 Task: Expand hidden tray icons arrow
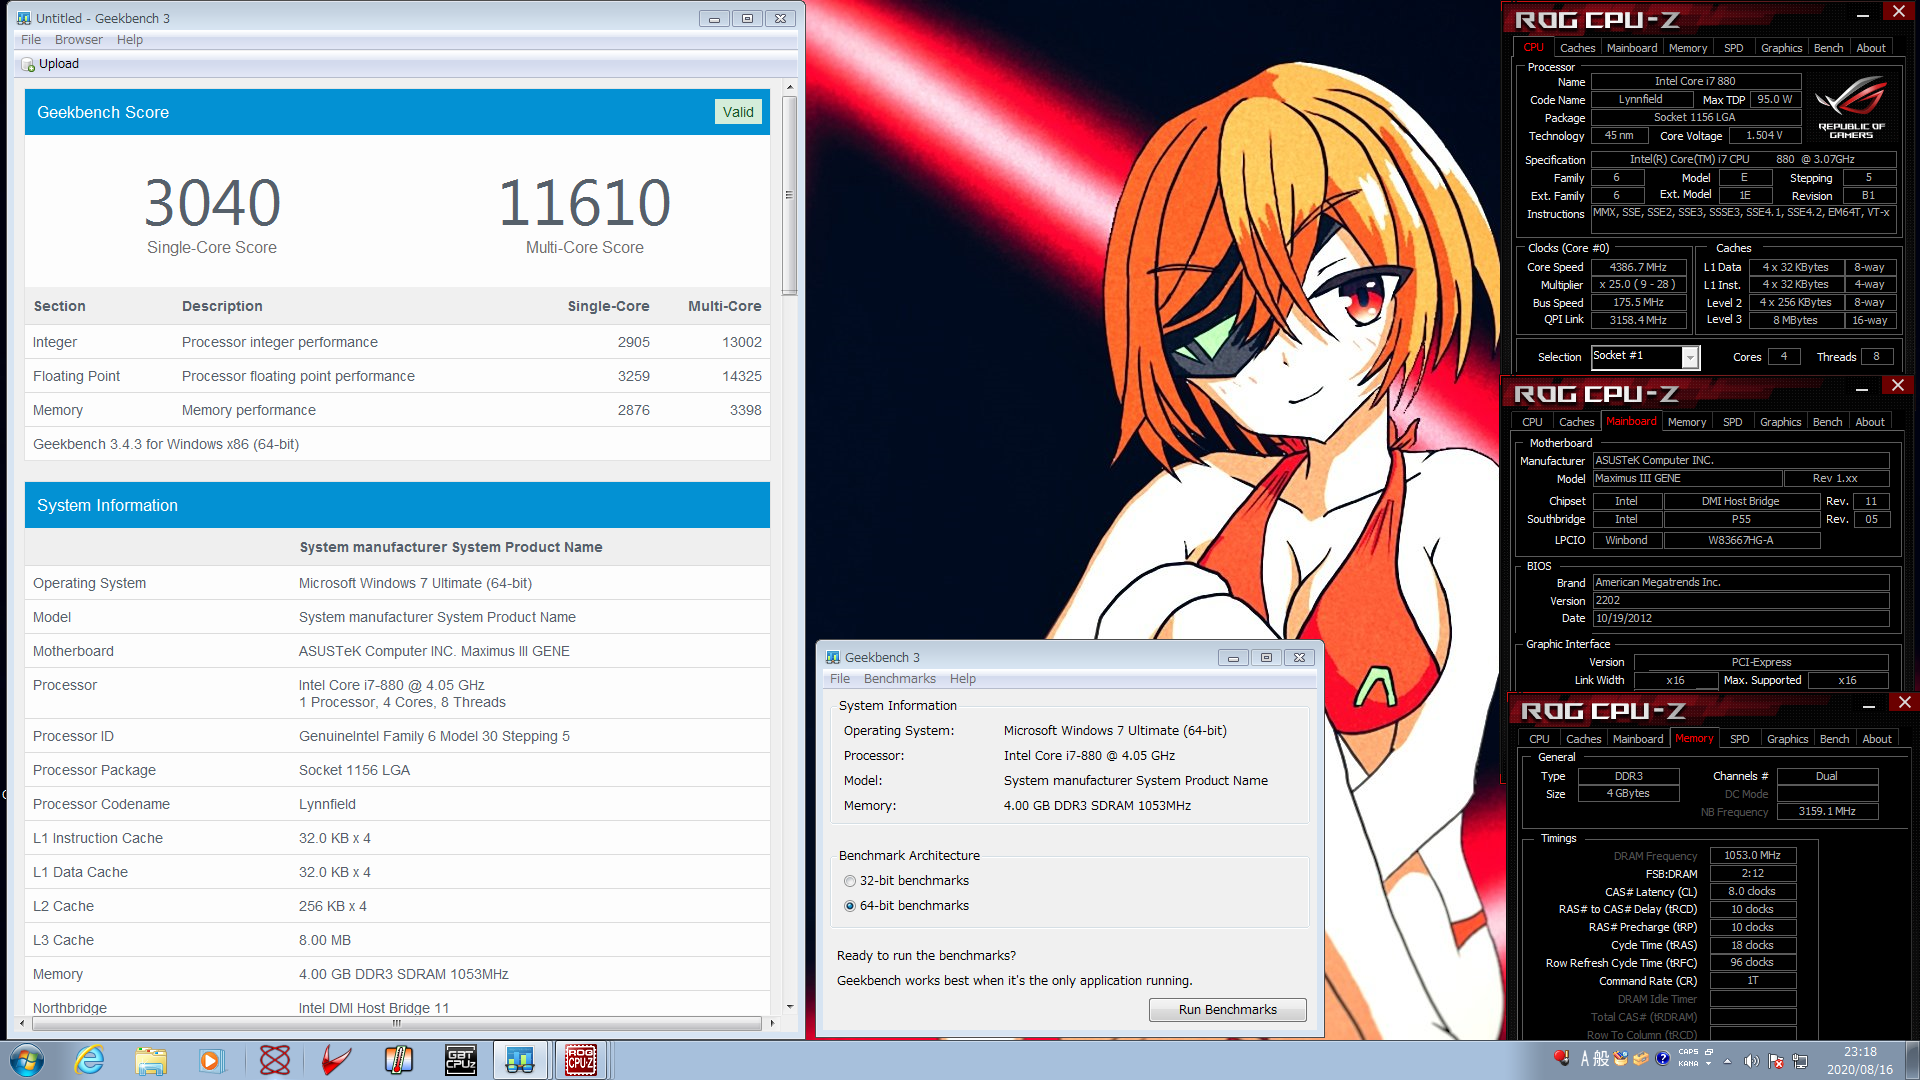point(1727,1061)
